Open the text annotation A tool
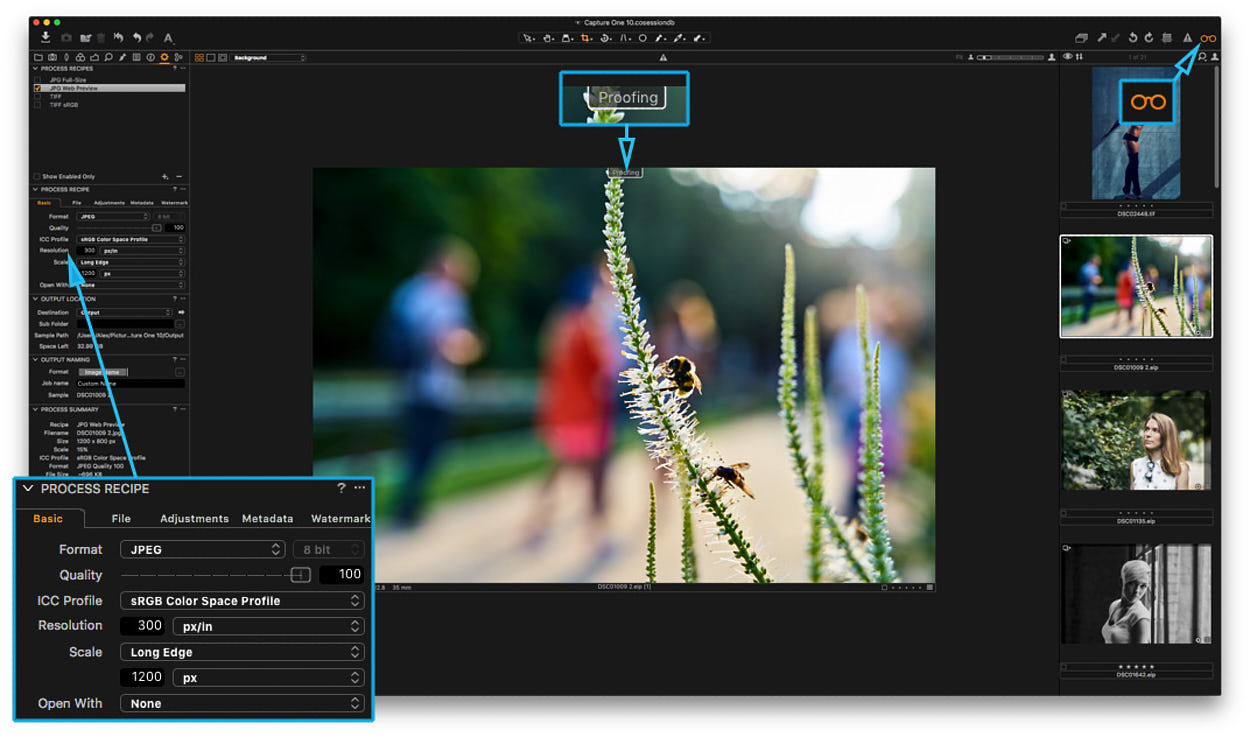This screenshot has height=737, width=1250. coord(168,38)
